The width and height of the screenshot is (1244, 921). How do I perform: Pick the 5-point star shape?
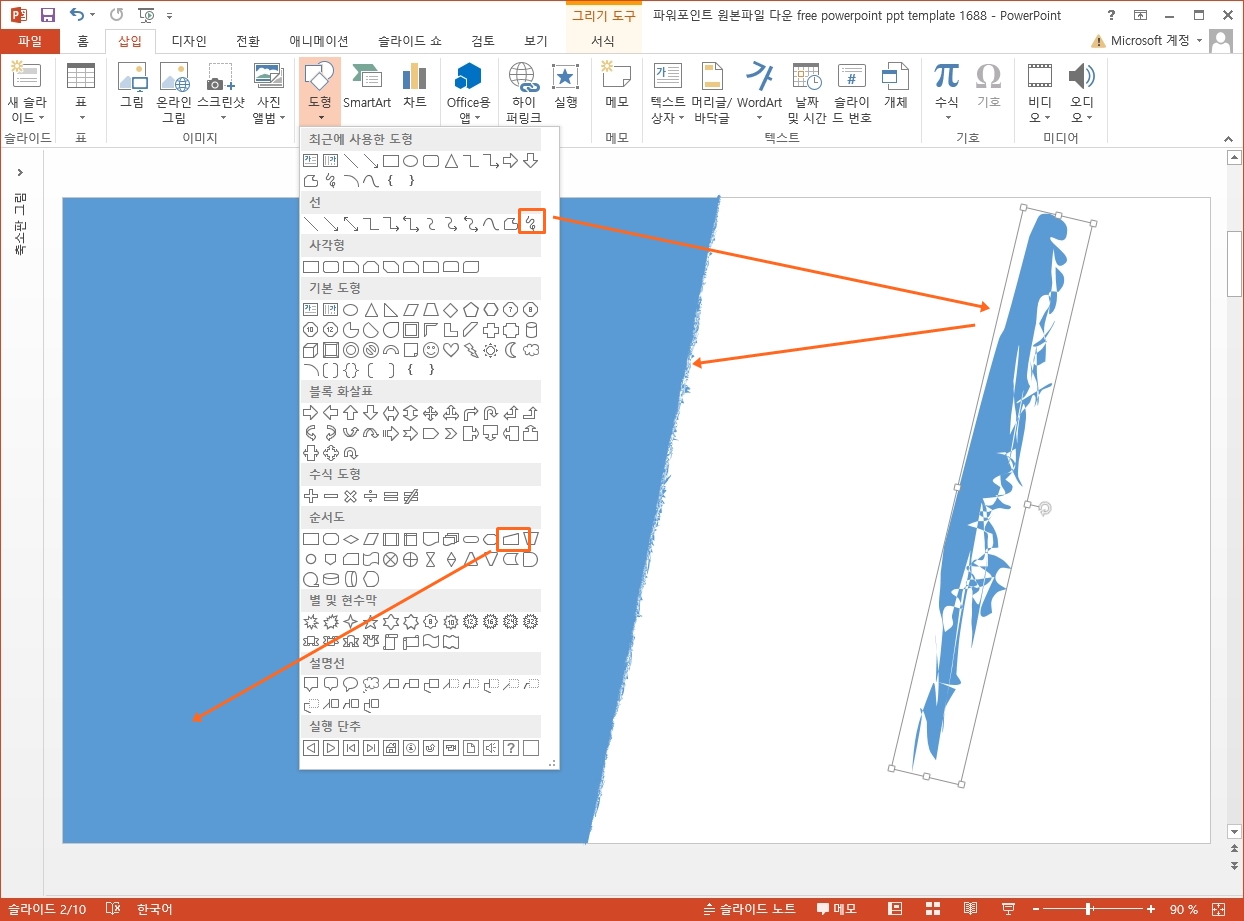(x=371, y=622)
